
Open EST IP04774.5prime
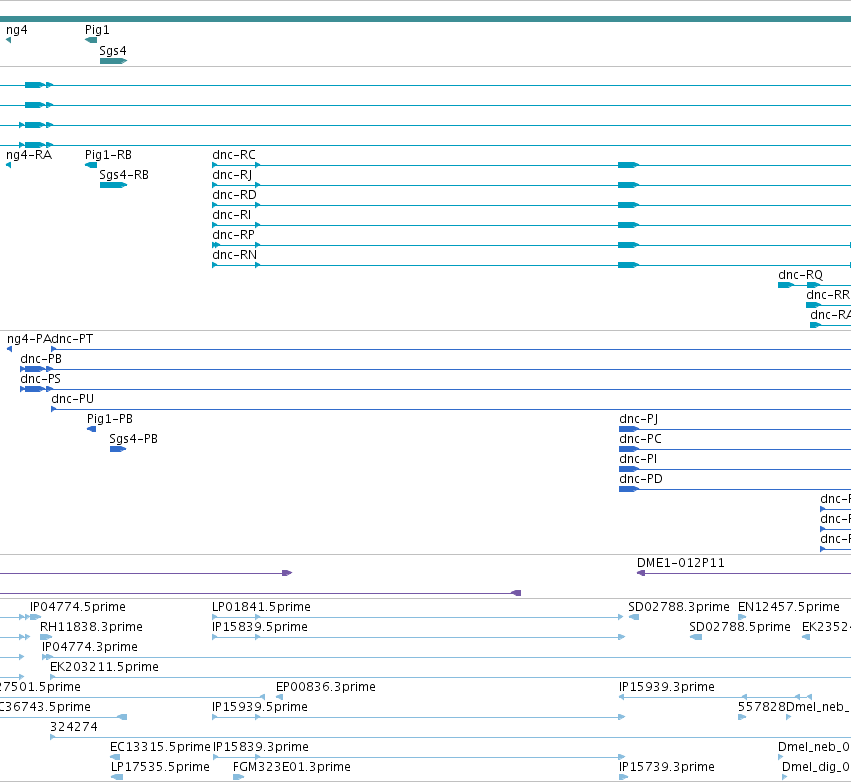pyautogui.click(x=78, y=607)
